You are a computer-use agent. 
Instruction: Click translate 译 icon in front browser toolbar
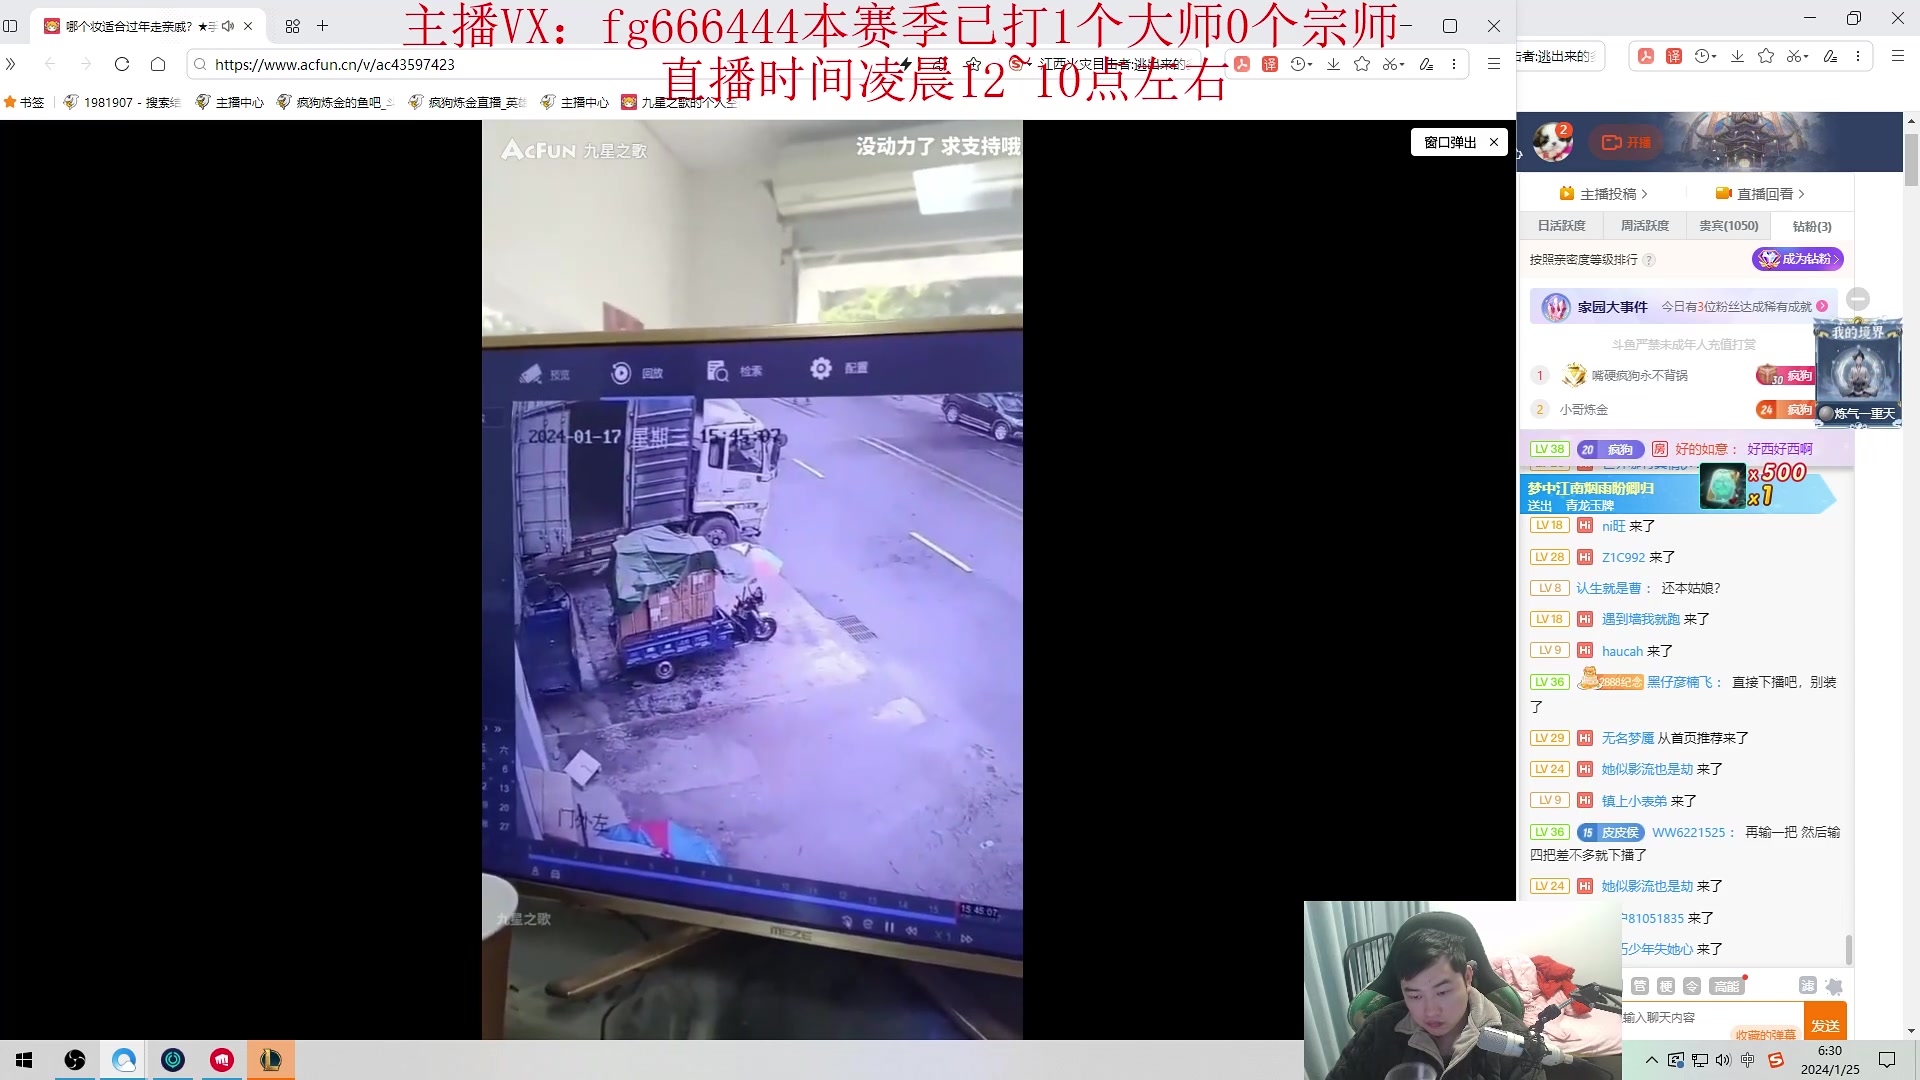pos(1270,64)
